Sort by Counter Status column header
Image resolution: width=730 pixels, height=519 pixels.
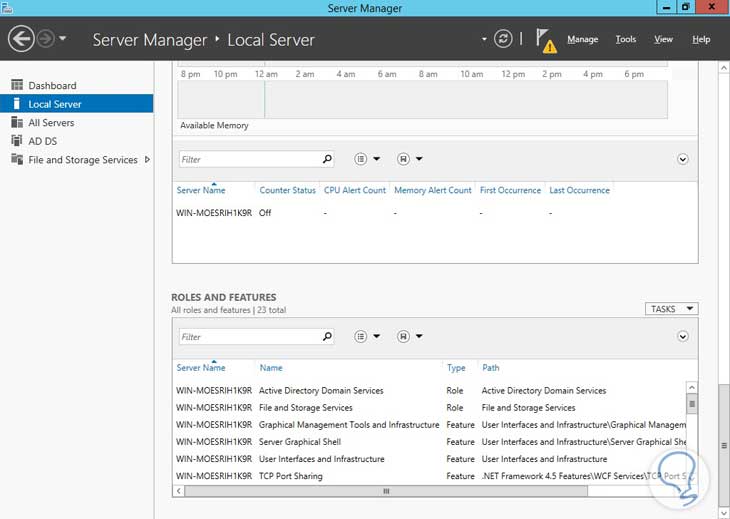pos(287,190)
